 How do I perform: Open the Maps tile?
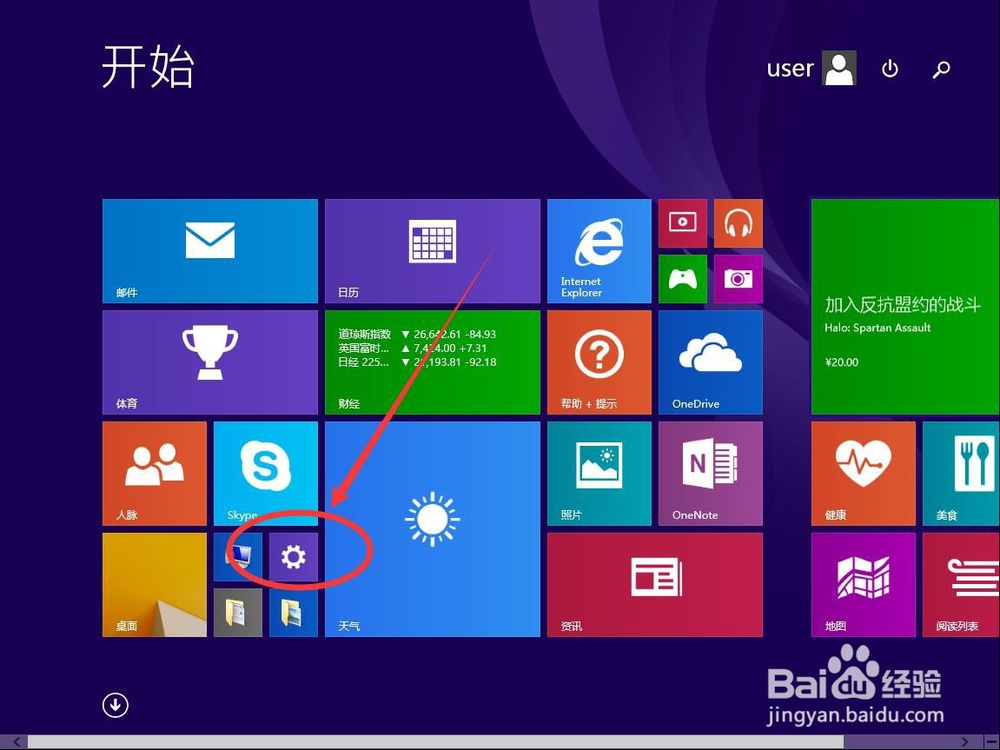coord(863,585)
